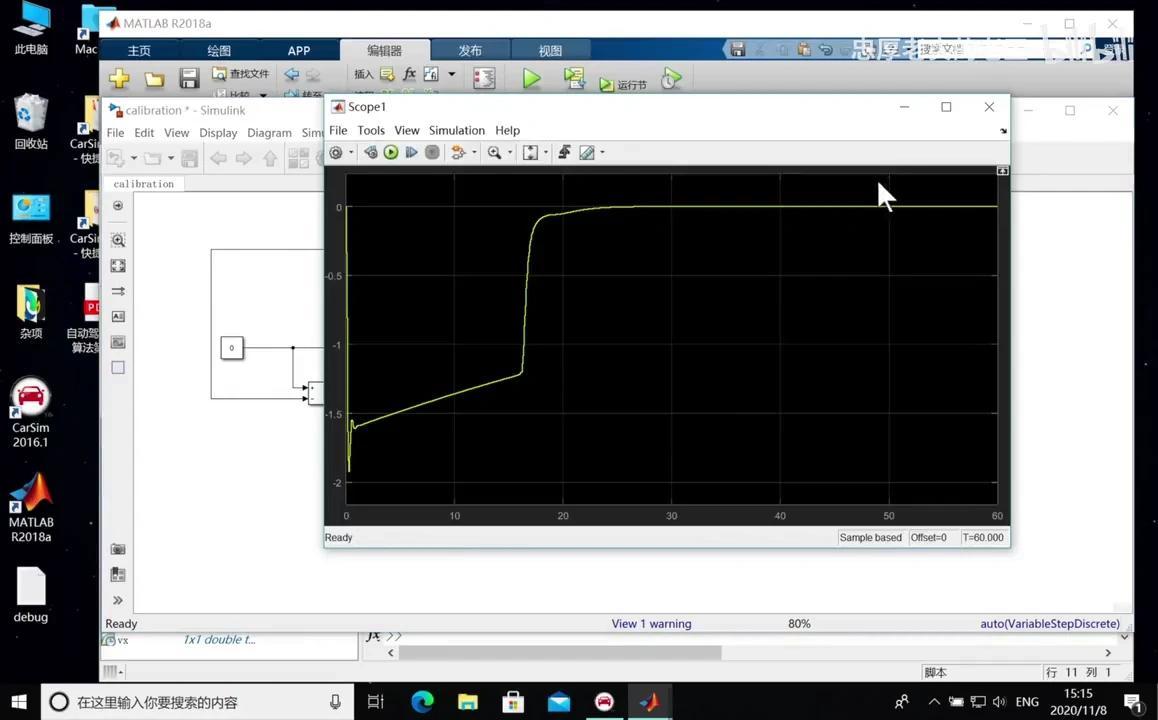1158x720 pixels.
Task: Click the Save icon in MATLAB toolstrip
Action: (189, 78)
